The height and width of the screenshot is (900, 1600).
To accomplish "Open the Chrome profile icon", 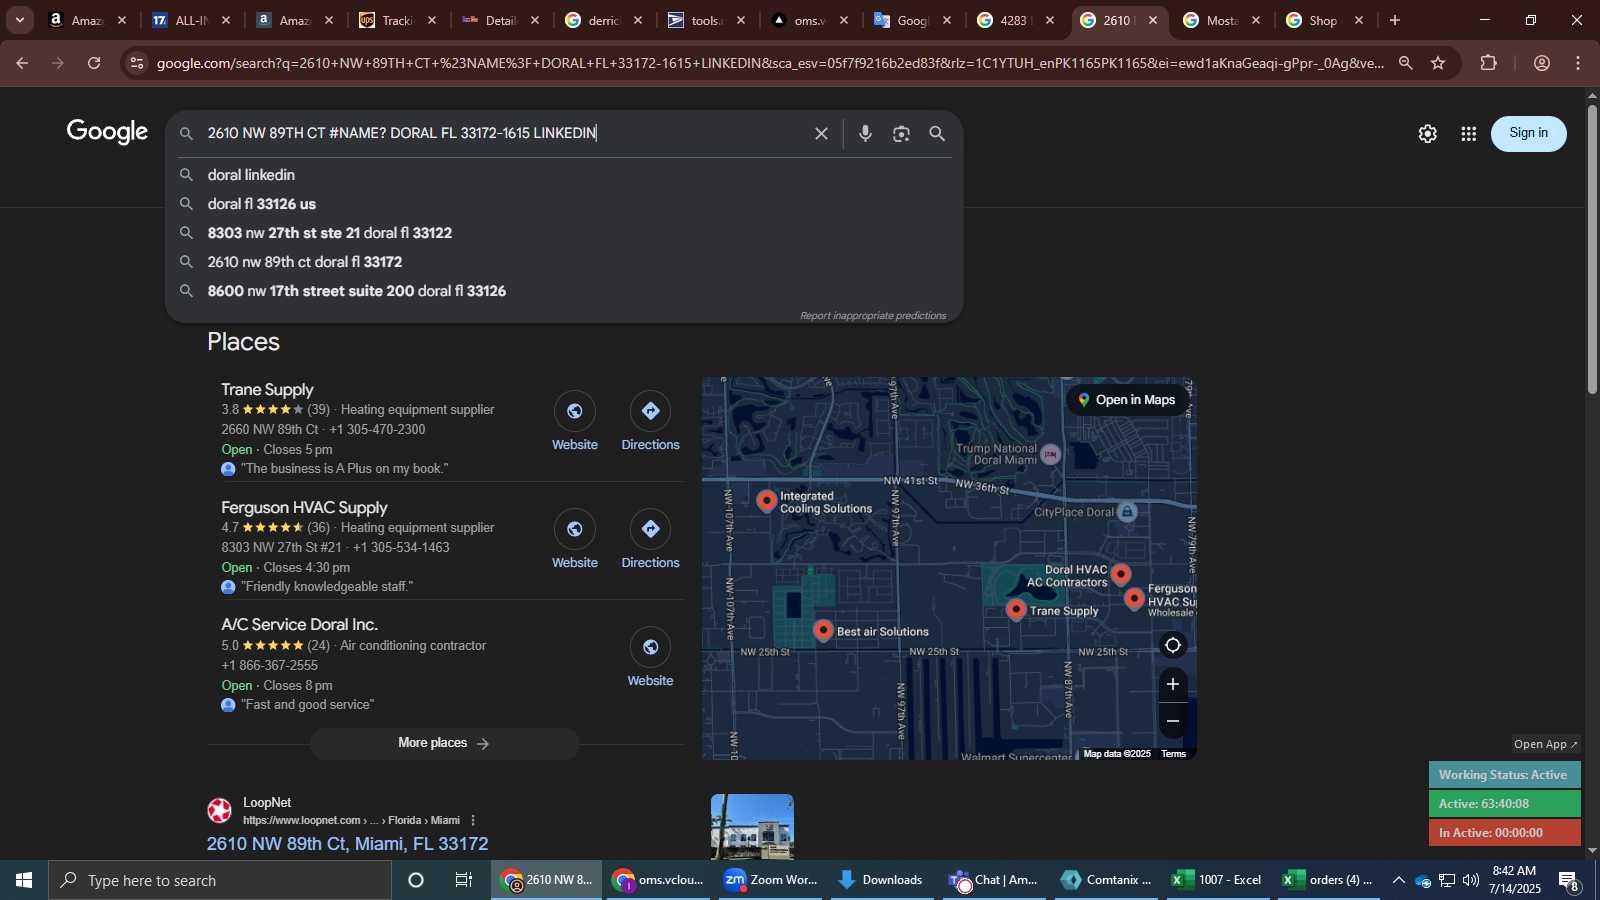I will [x=1542, y=63].
